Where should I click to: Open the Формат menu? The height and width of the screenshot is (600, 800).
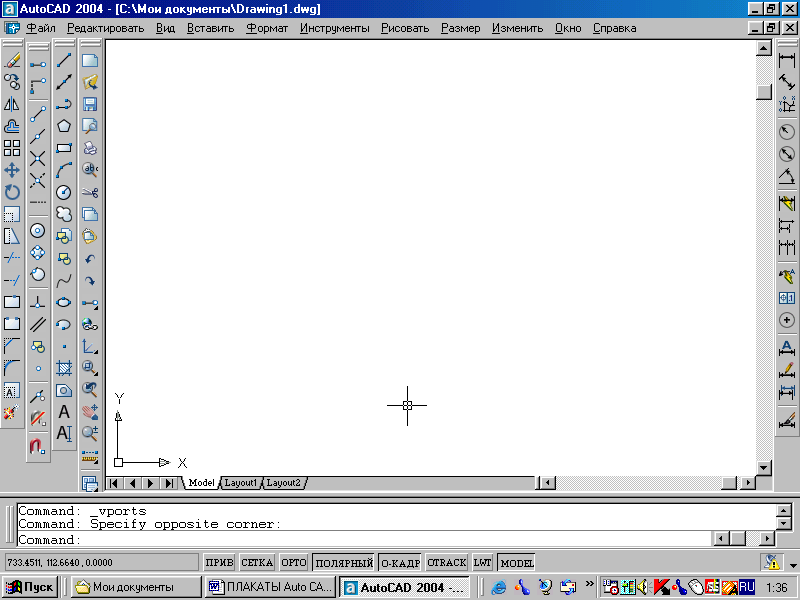coord(267,28)
